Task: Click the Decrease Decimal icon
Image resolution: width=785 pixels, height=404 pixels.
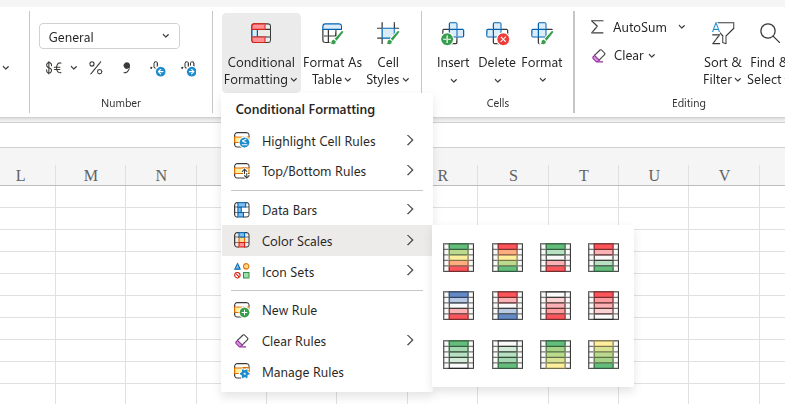Action: [x=188, y=69]
